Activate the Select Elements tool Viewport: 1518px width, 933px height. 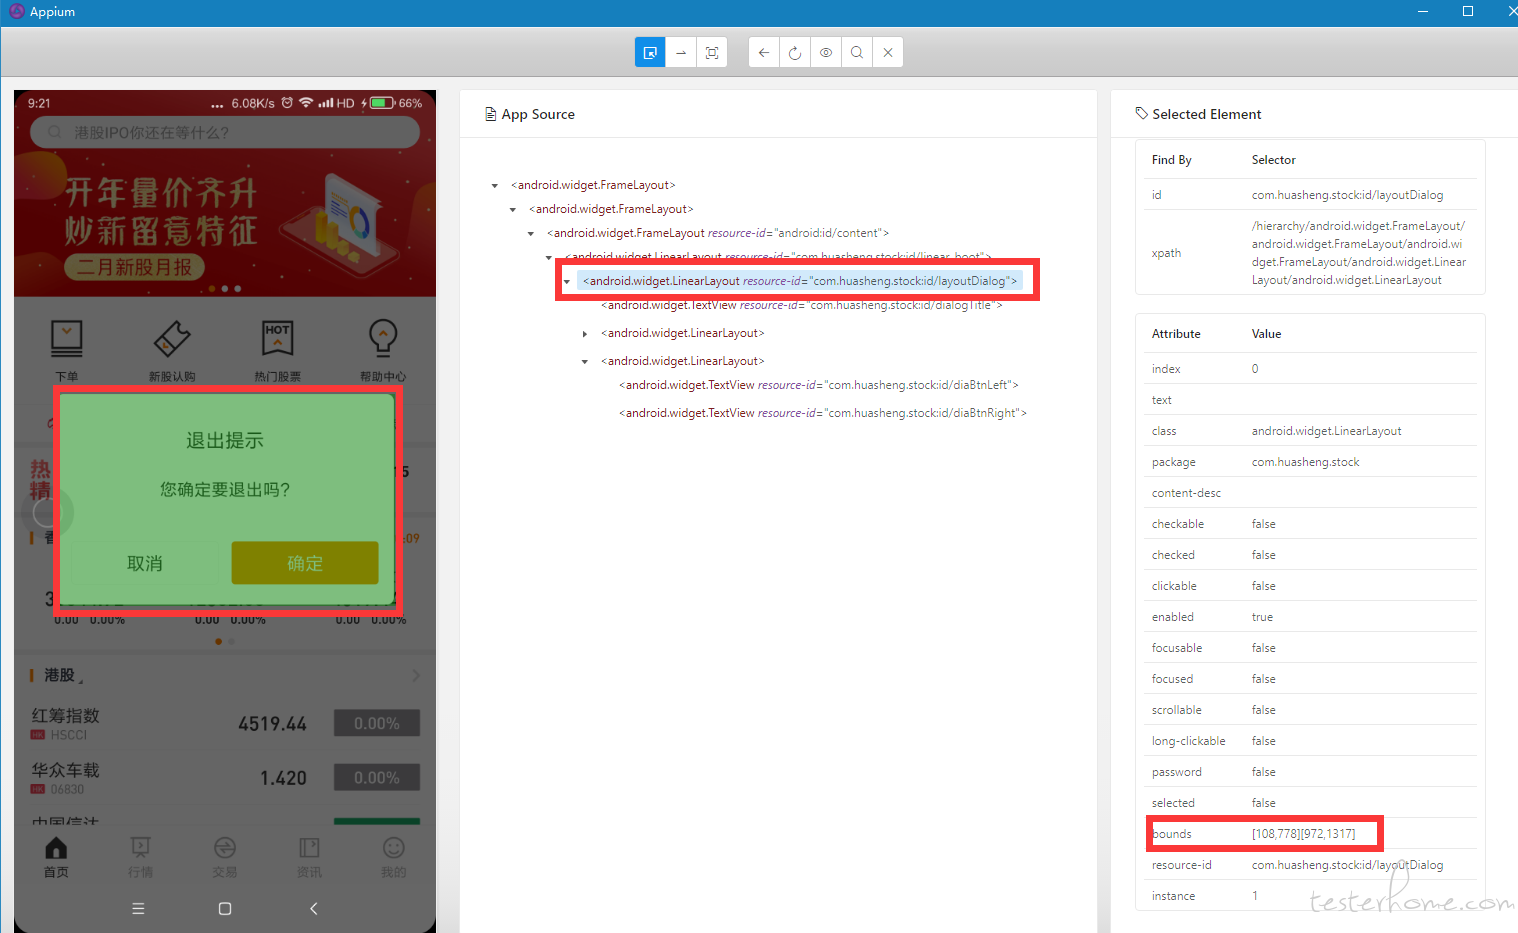pyautogui.click(x=650, y=52)
